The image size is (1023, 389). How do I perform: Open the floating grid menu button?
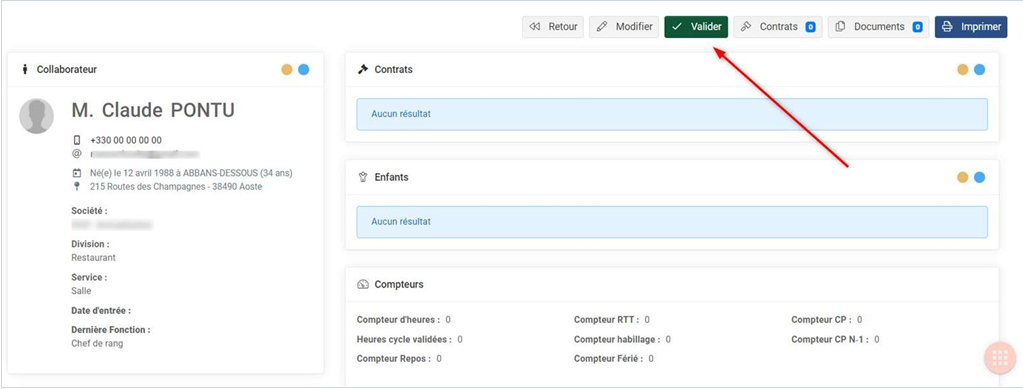[x=1000, y=357]
